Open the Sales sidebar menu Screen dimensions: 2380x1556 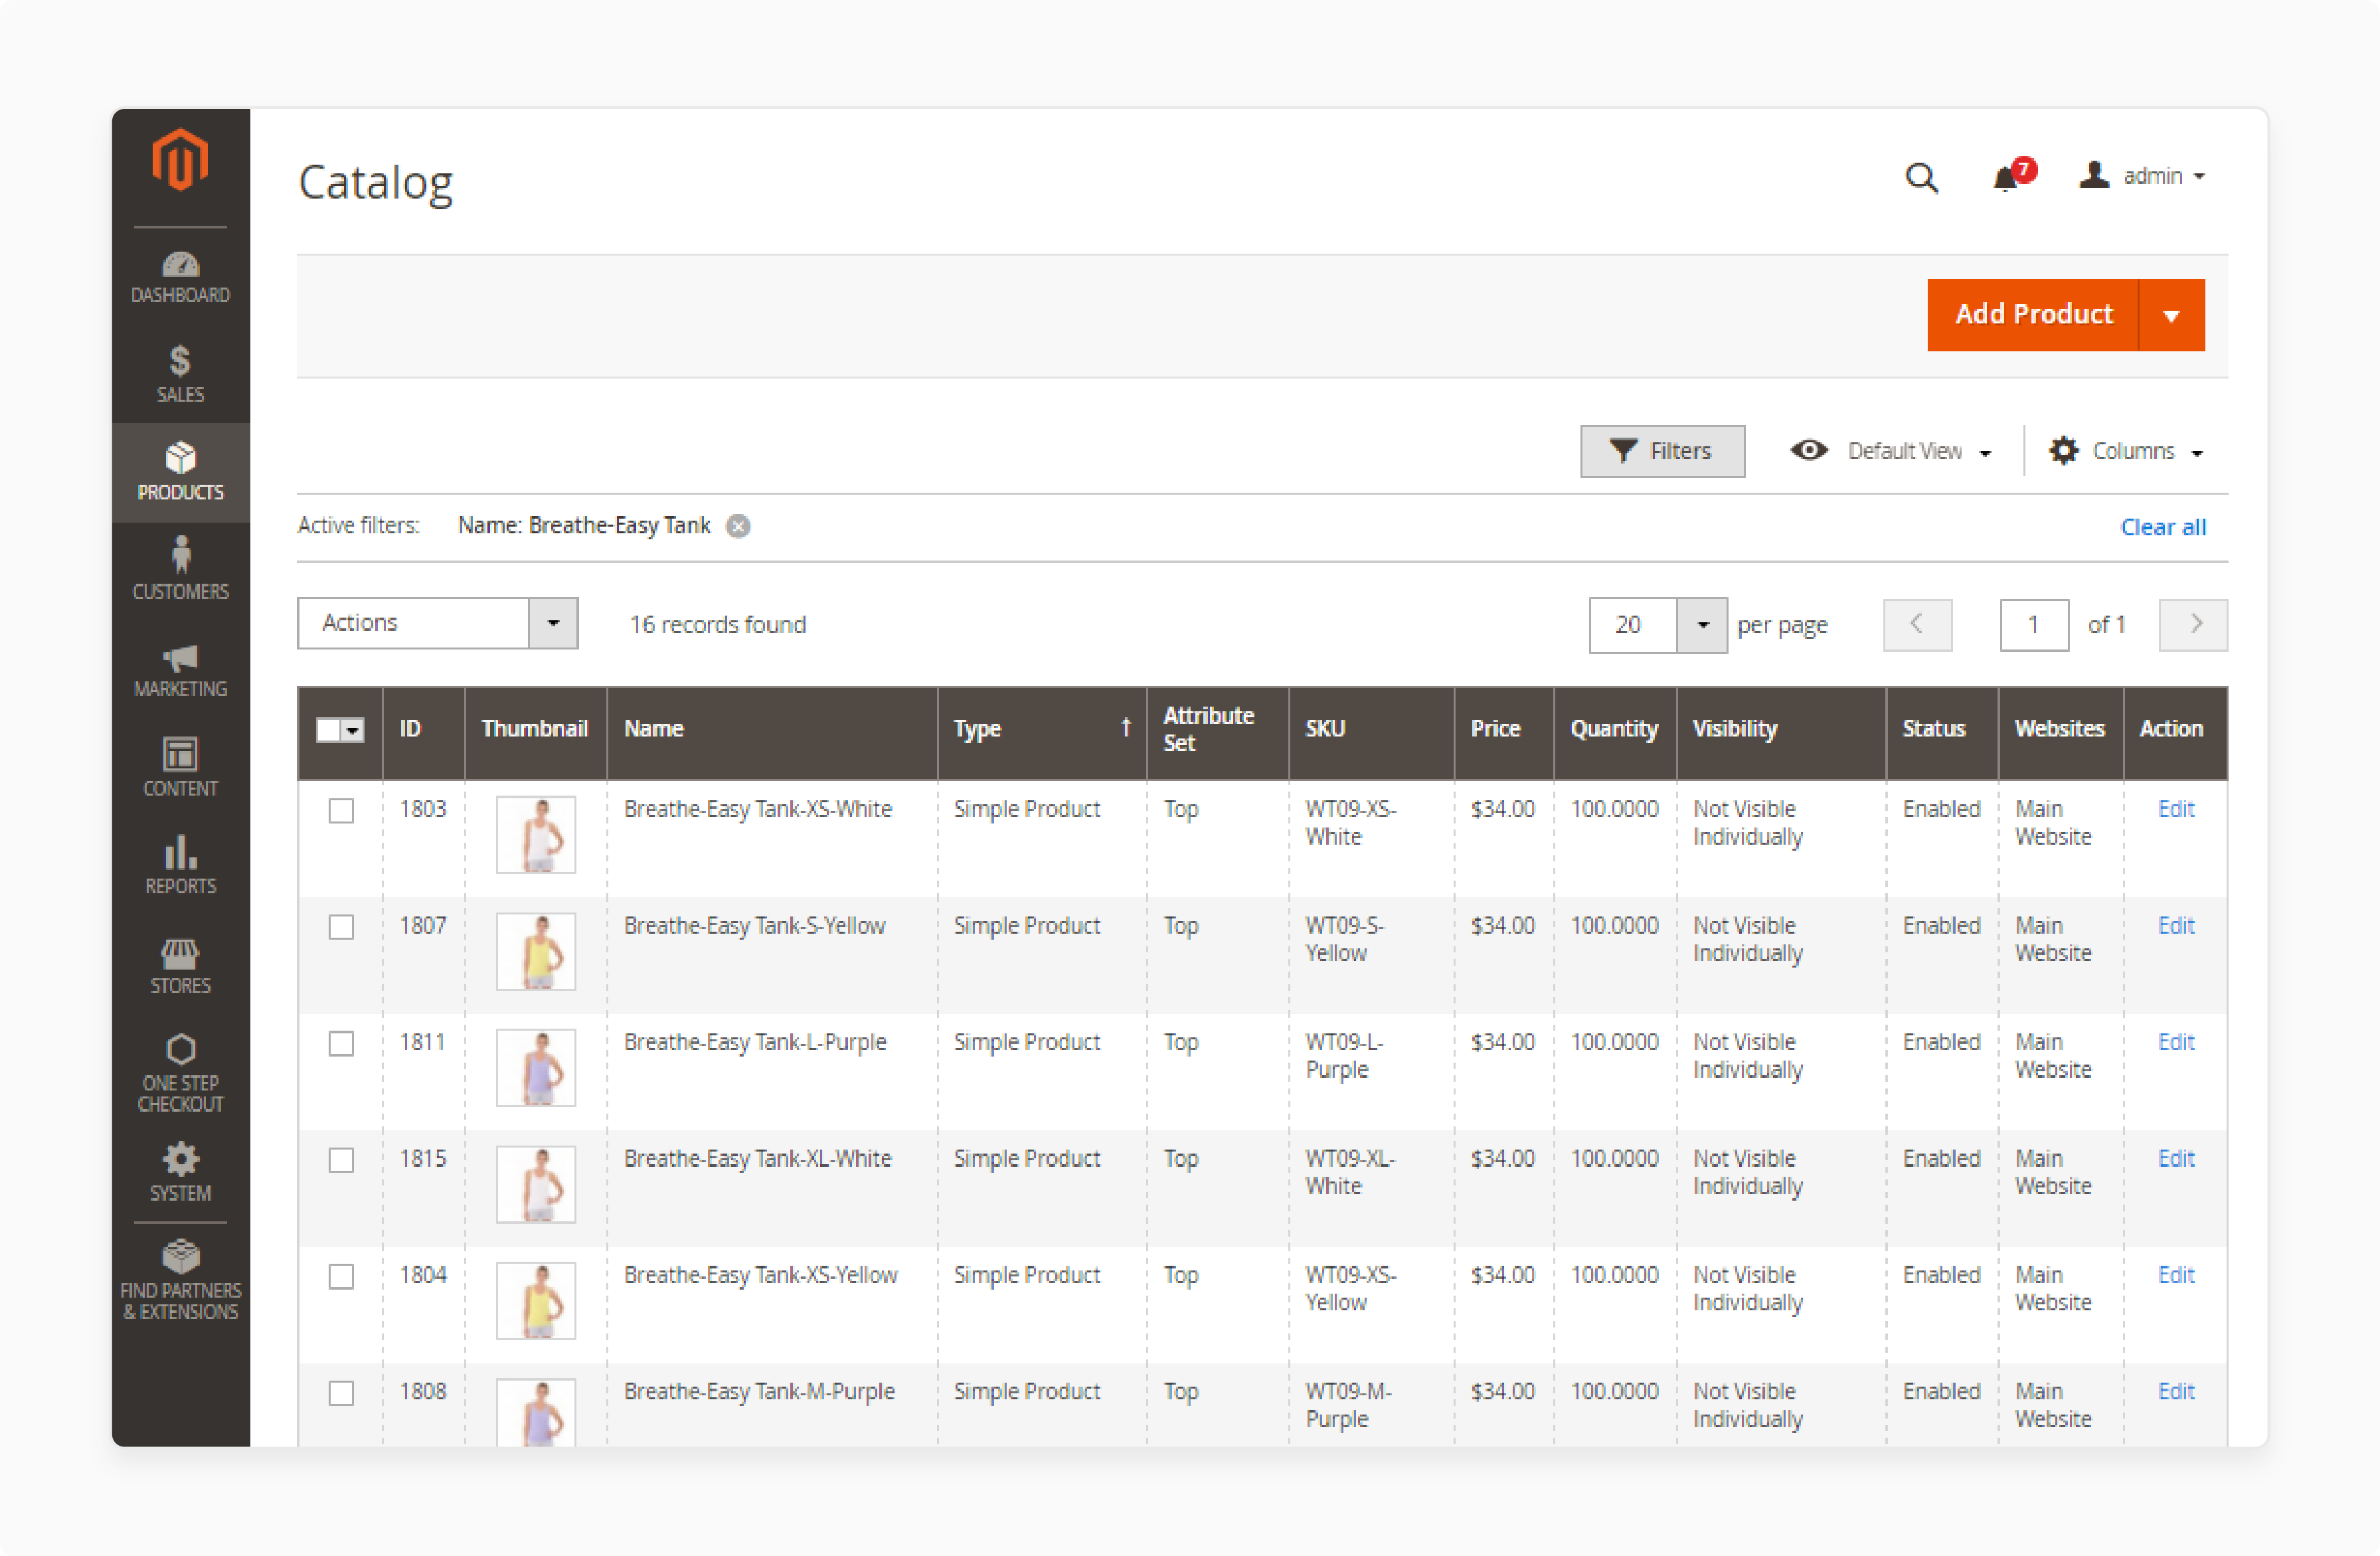(180, 374)
